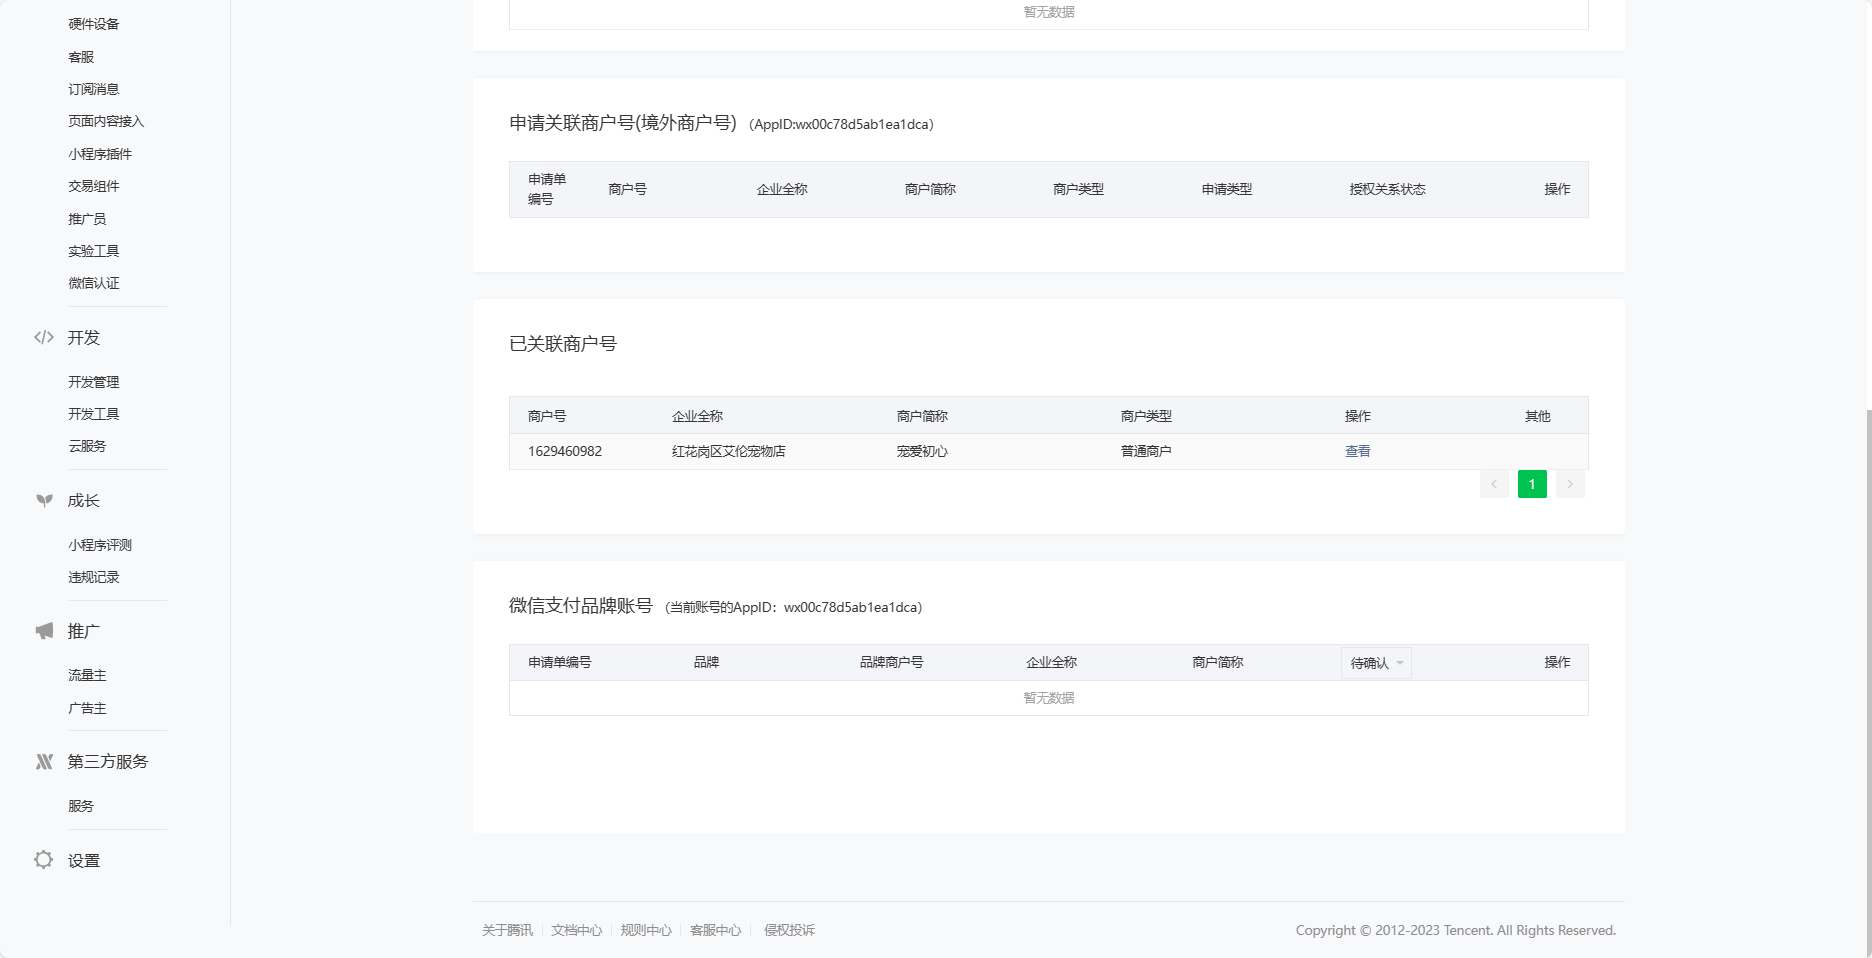
Task: Open 实验工具 menu item
Action: coord(94,251)
